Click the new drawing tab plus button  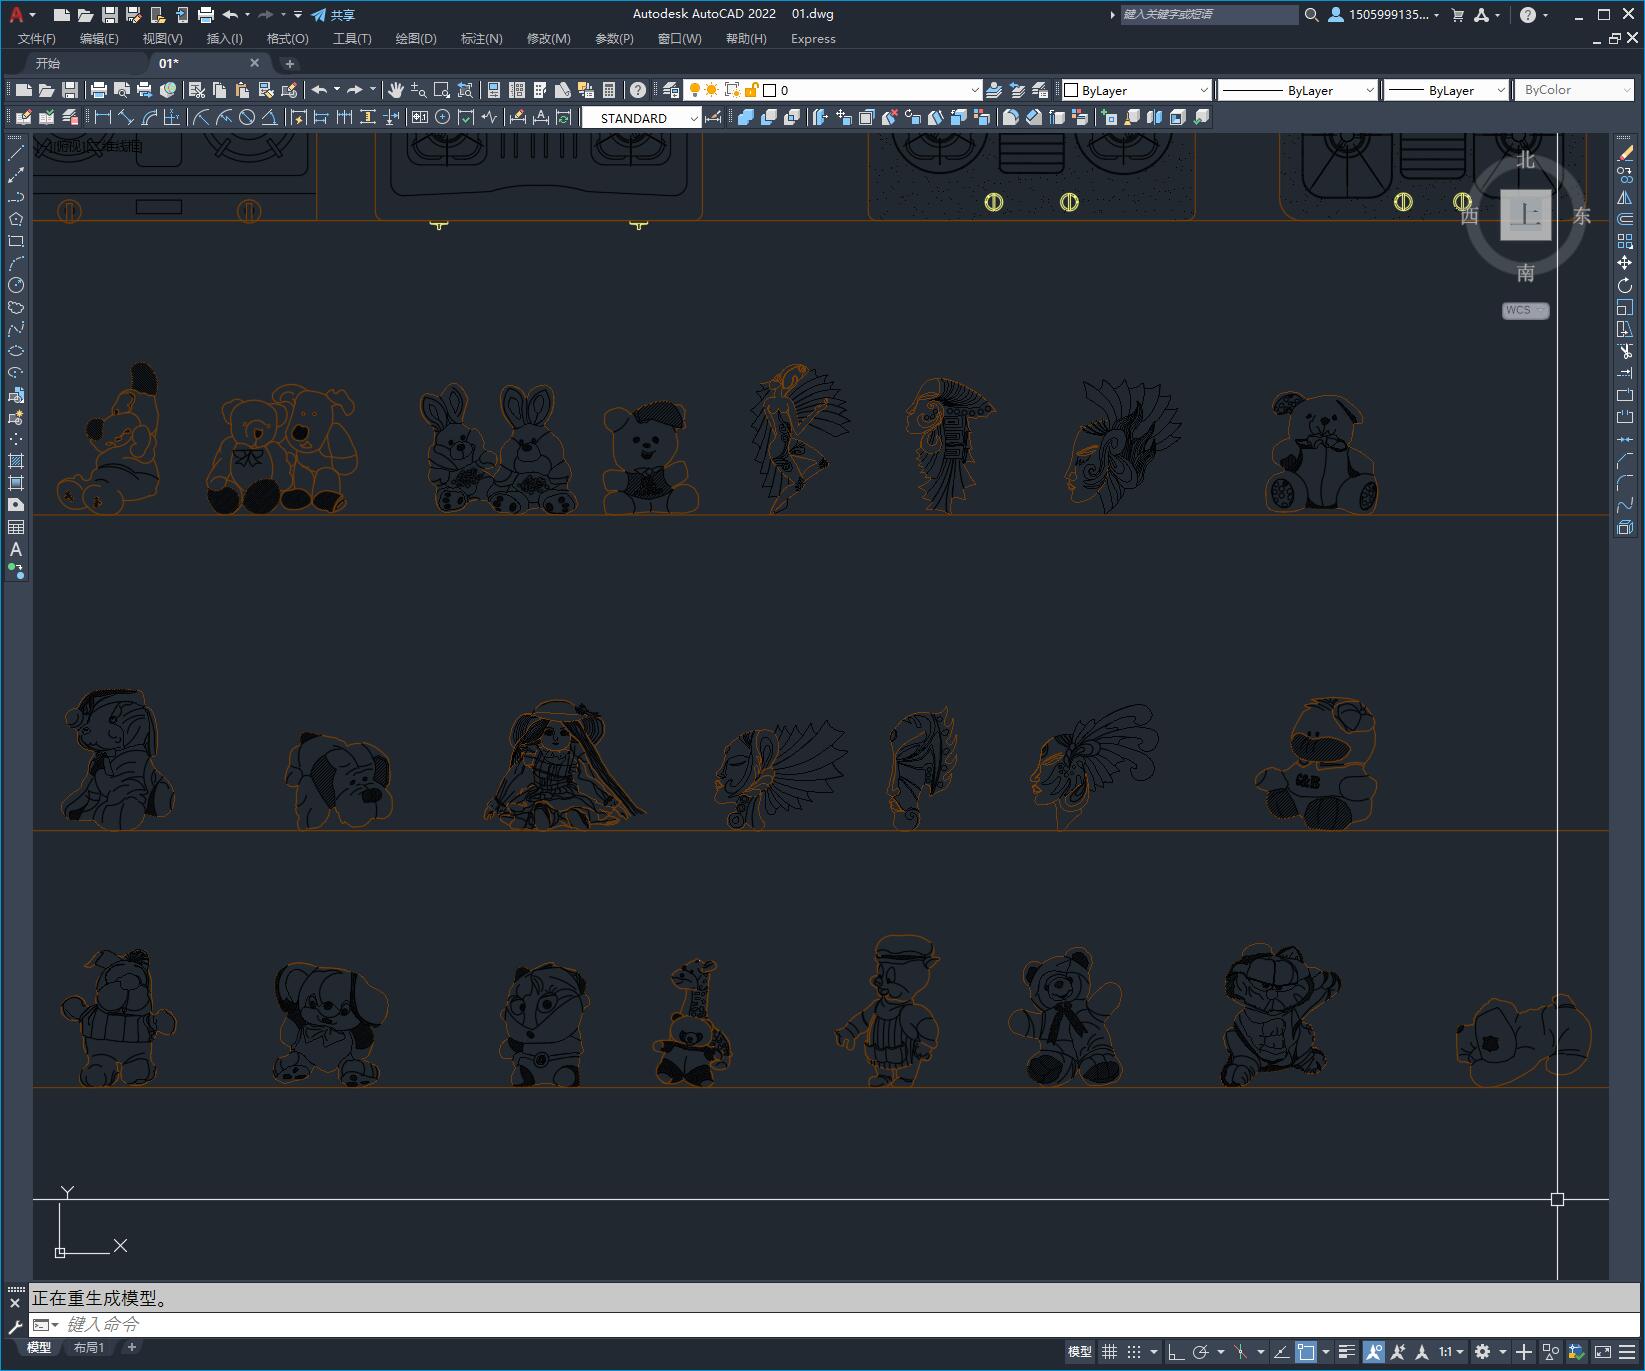tap(290, 63)
